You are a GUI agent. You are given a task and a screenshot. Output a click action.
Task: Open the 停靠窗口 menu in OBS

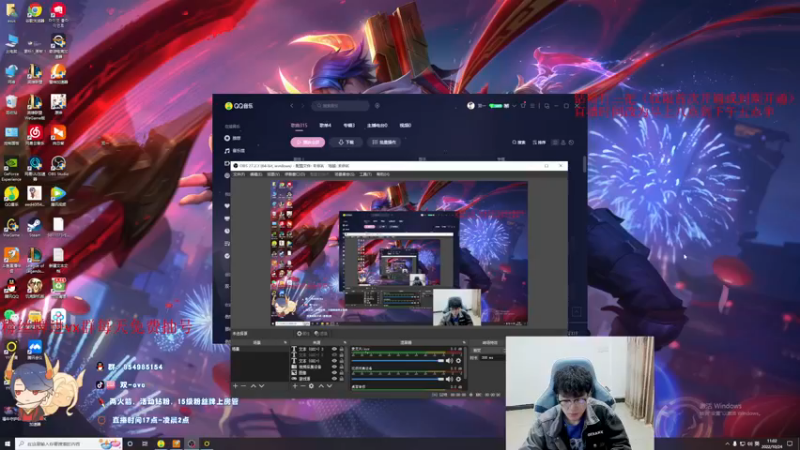[295, 174]
